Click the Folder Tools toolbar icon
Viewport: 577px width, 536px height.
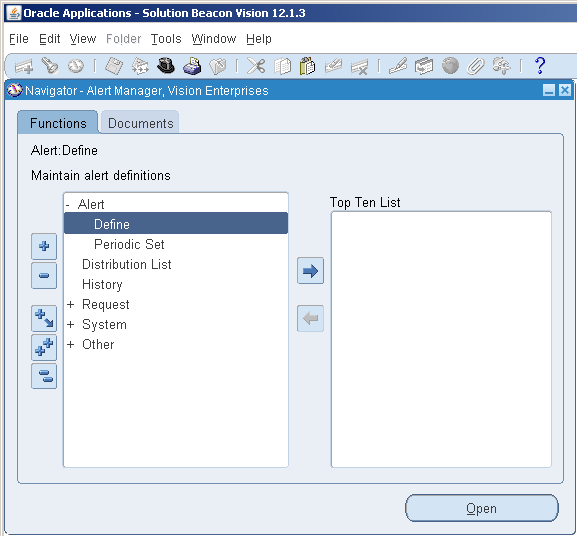click(x=501, y=66)
